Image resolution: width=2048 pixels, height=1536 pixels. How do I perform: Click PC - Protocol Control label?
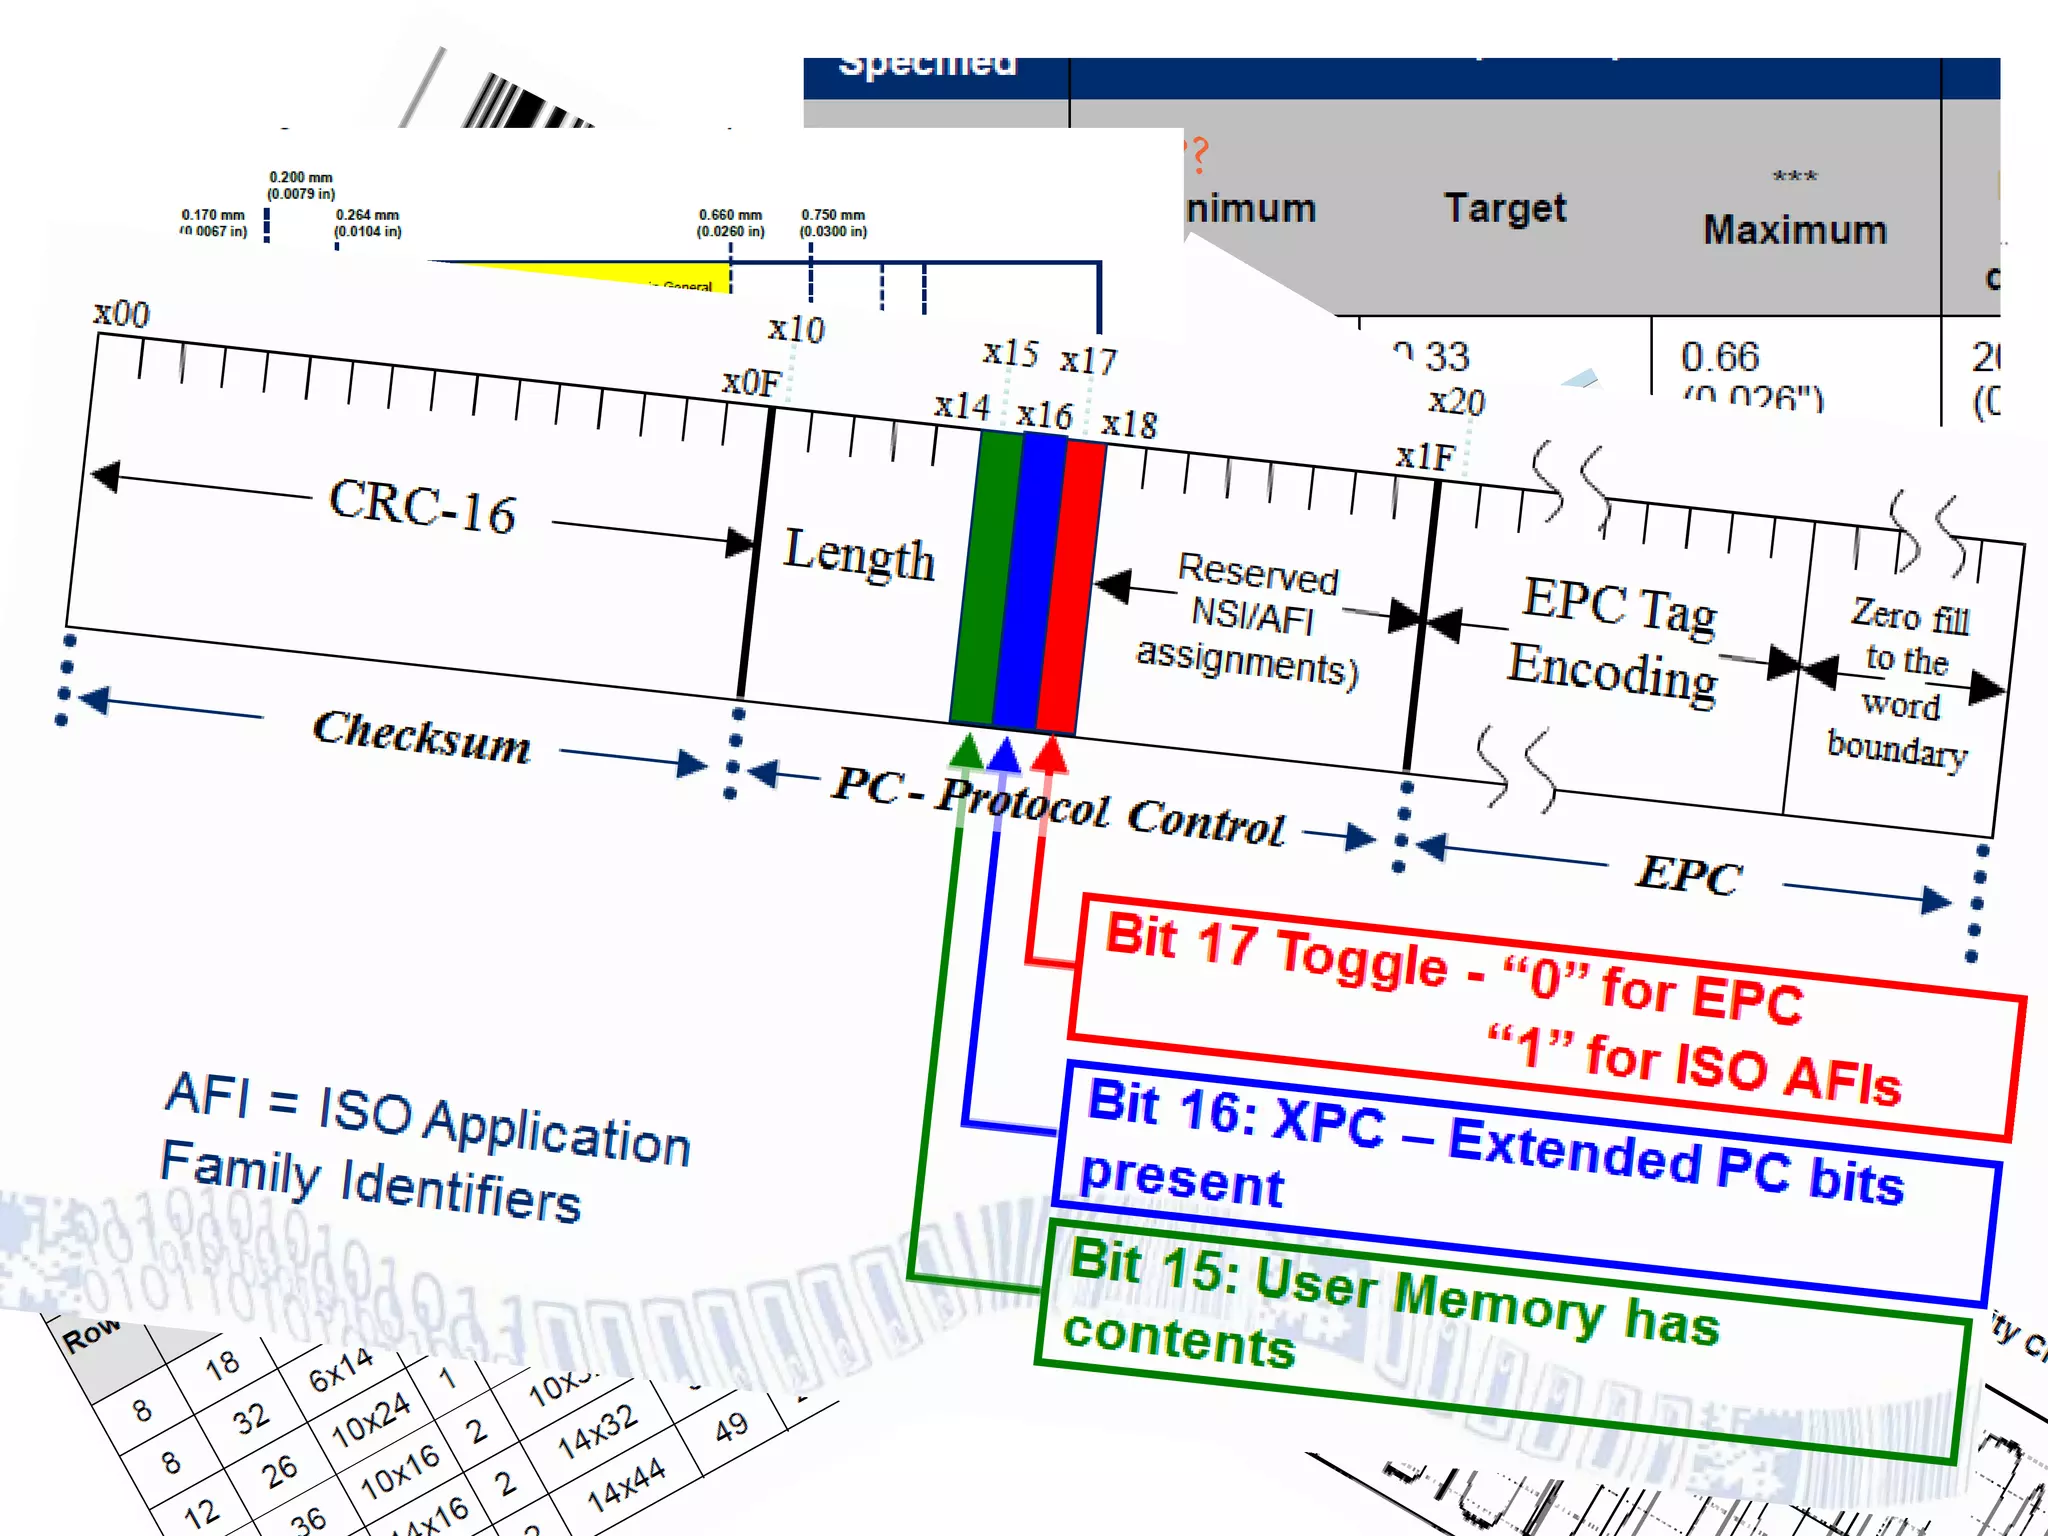pos(1058,806)
